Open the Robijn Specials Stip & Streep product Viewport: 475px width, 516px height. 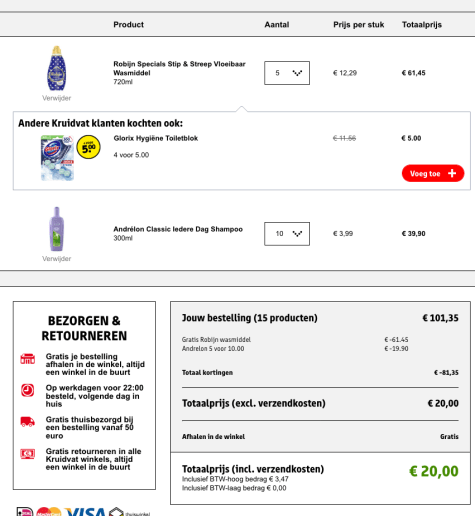pyautogui.click(x=179, y=68)
